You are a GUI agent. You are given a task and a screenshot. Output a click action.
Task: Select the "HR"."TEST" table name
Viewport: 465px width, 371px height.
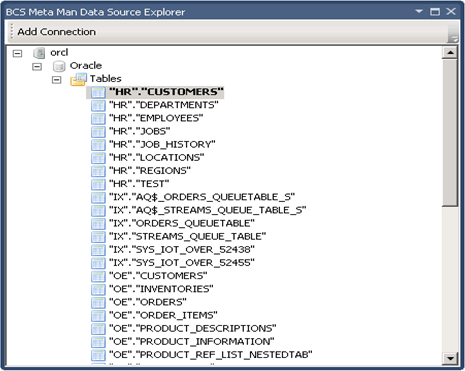tap(139, 184)
